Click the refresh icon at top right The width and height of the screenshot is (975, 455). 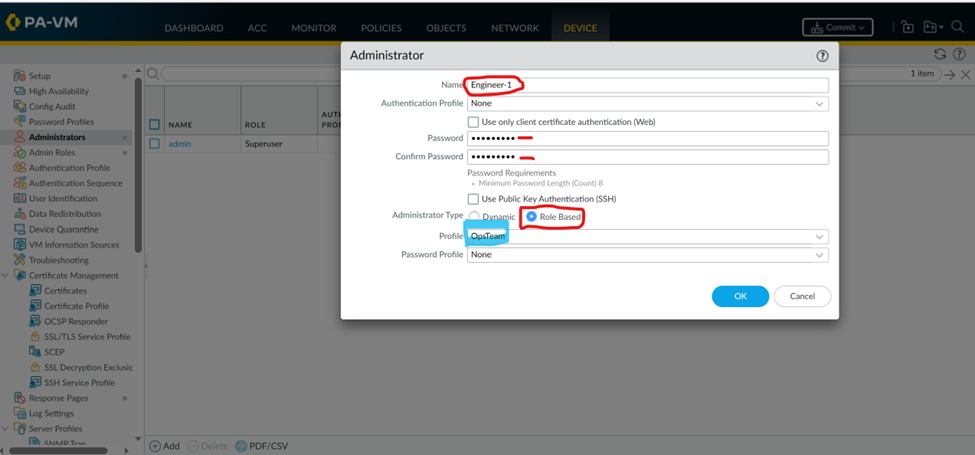tap(940, 54)
